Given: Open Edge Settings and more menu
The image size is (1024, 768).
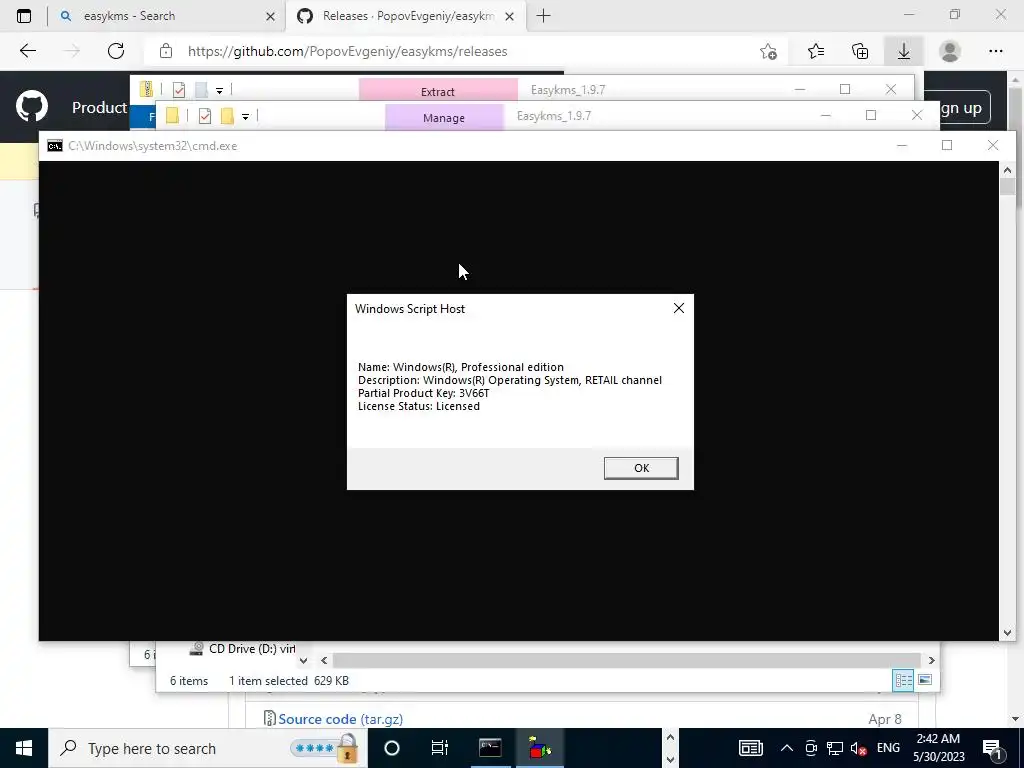Looking at the screenshot, I should [x=995, y=51].
